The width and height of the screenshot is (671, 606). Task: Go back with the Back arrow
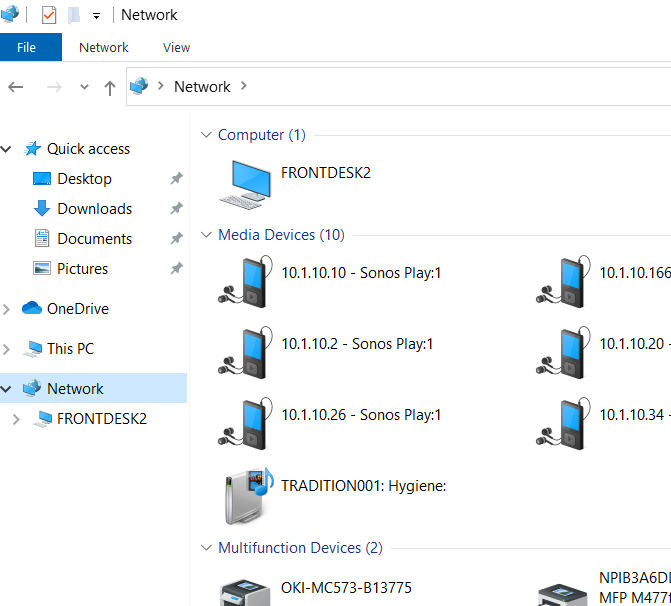(x=16, y=87)
